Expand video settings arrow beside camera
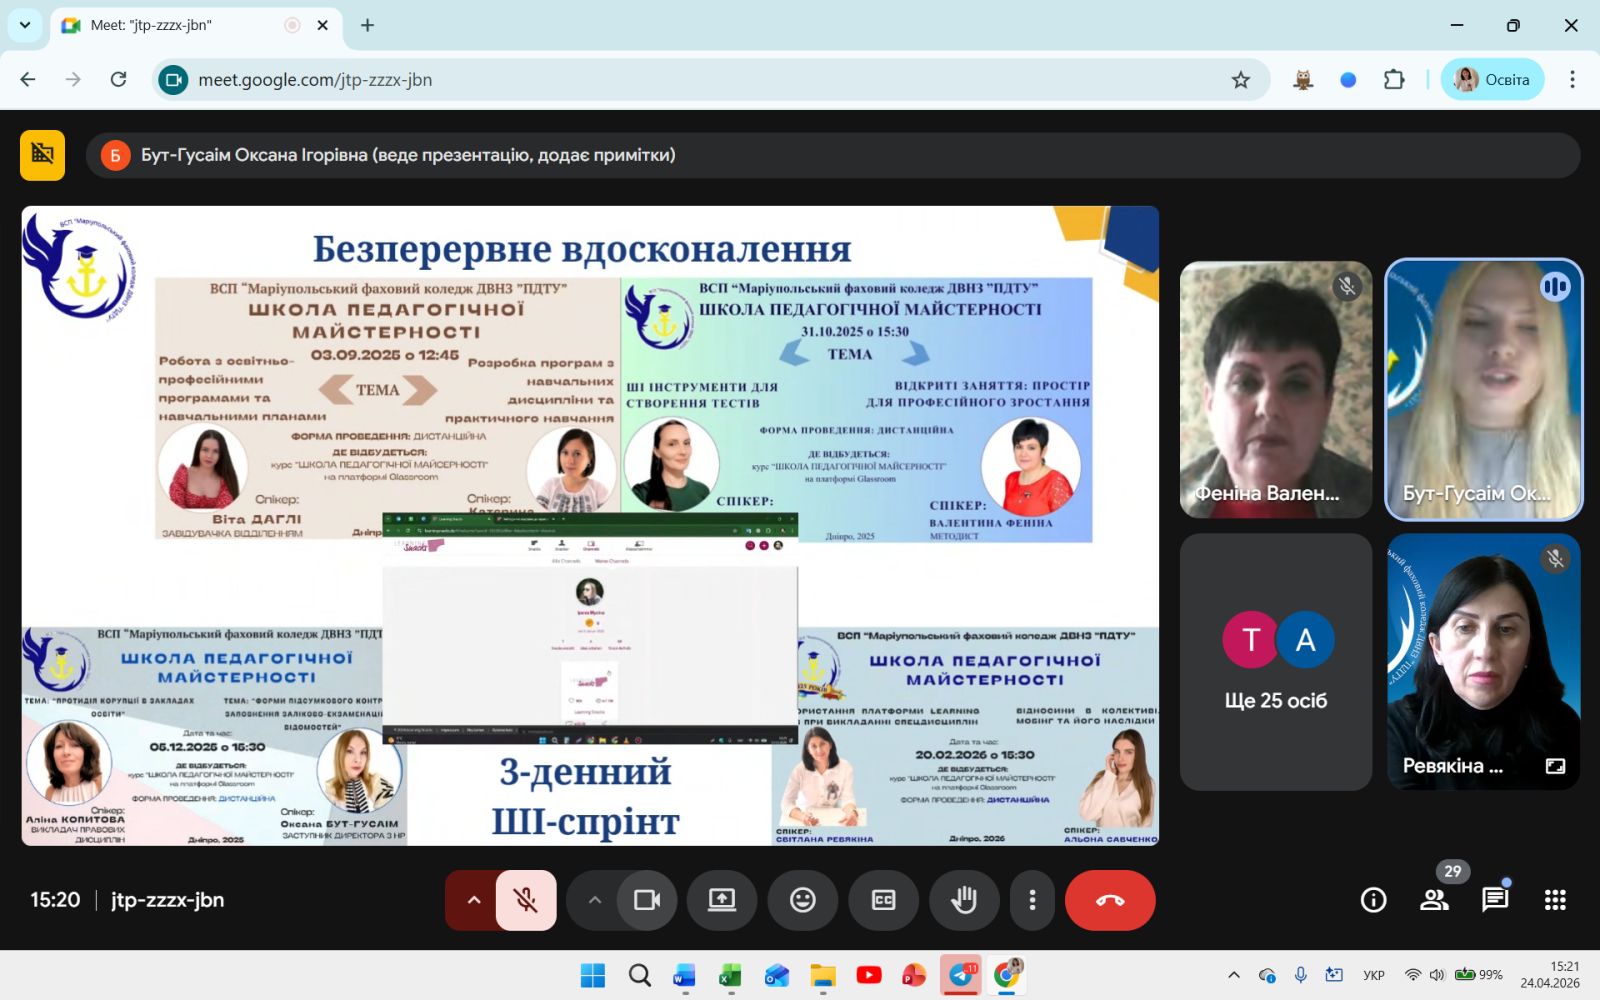The image size is (1600, 1000). [595, 900]
